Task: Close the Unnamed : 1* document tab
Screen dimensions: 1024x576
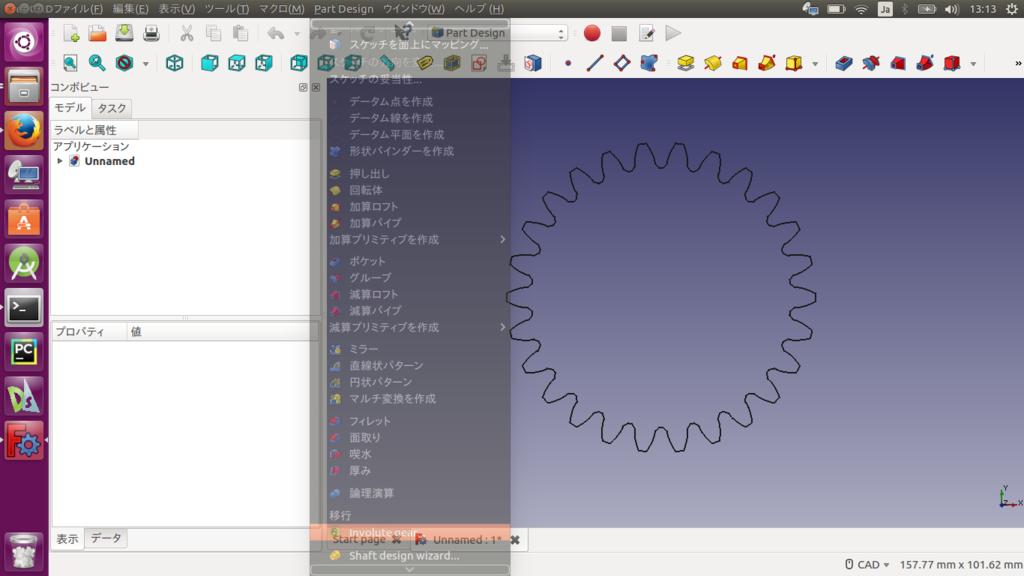Action: [x=515, y=540]
